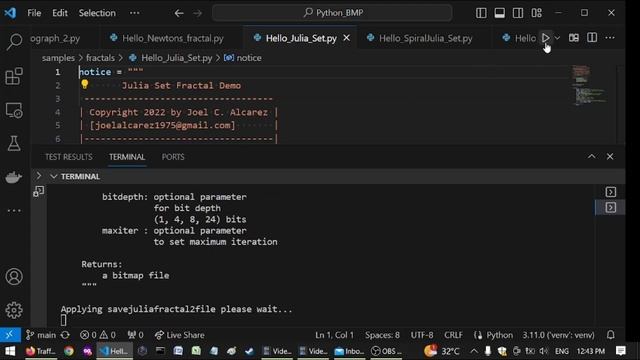The image size is (640, 360).
Task: Open OBS from the taskbar
Action: 386,351
